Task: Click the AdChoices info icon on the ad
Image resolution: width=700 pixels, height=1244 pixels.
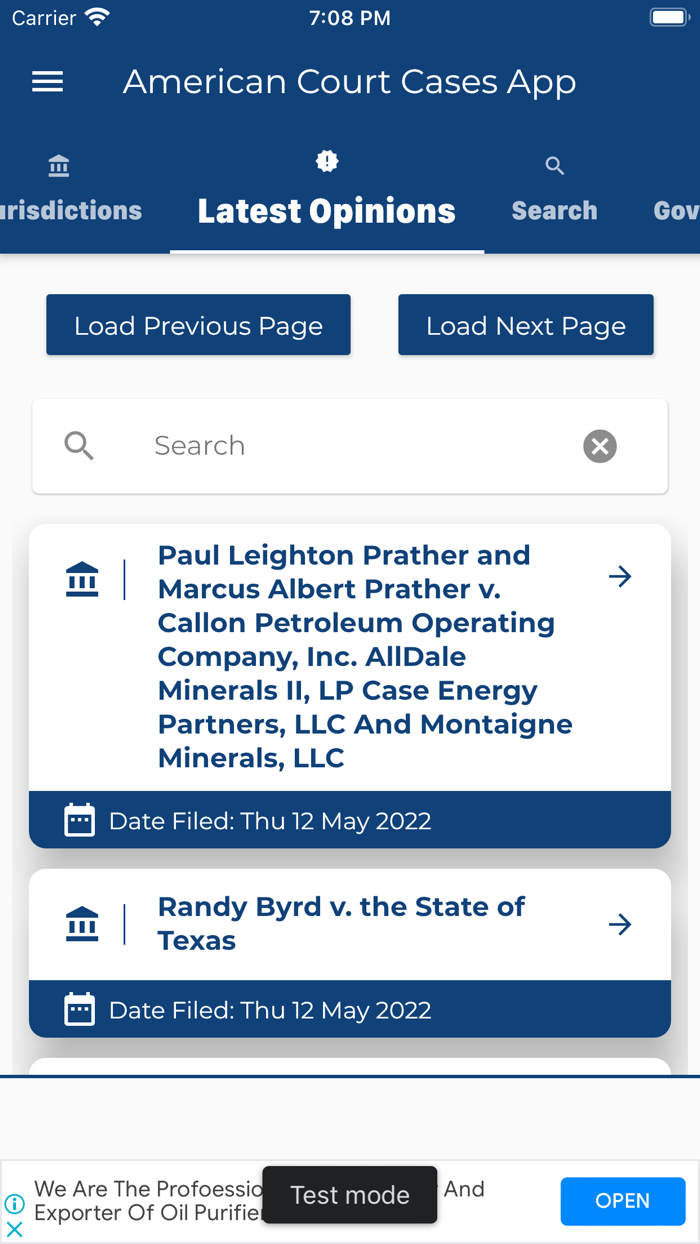Action: click(x=13, y=1203)
